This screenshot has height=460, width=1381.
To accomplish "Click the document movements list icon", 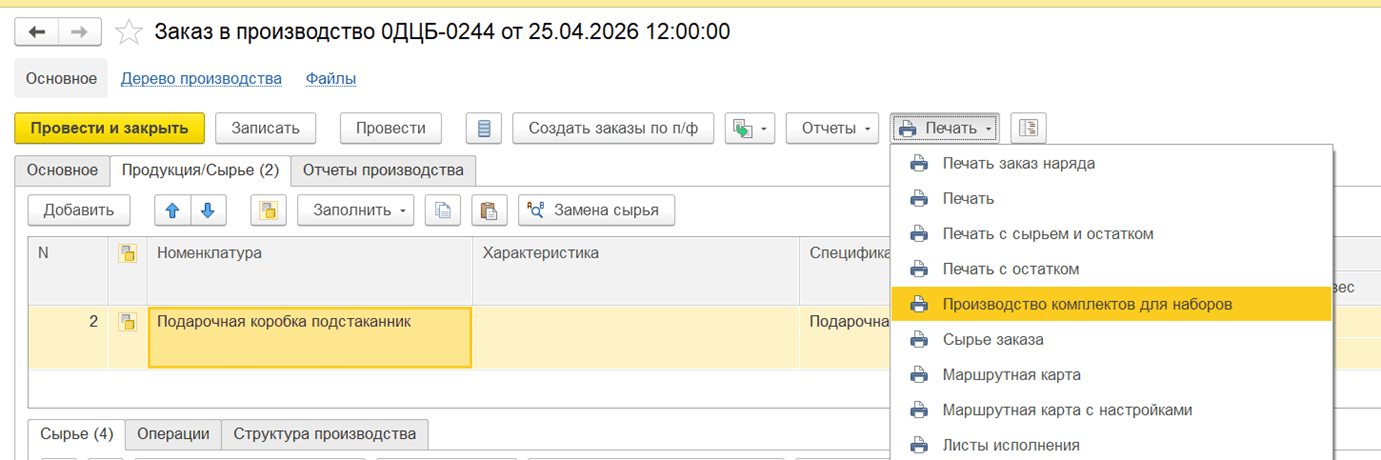I will 484,128.
